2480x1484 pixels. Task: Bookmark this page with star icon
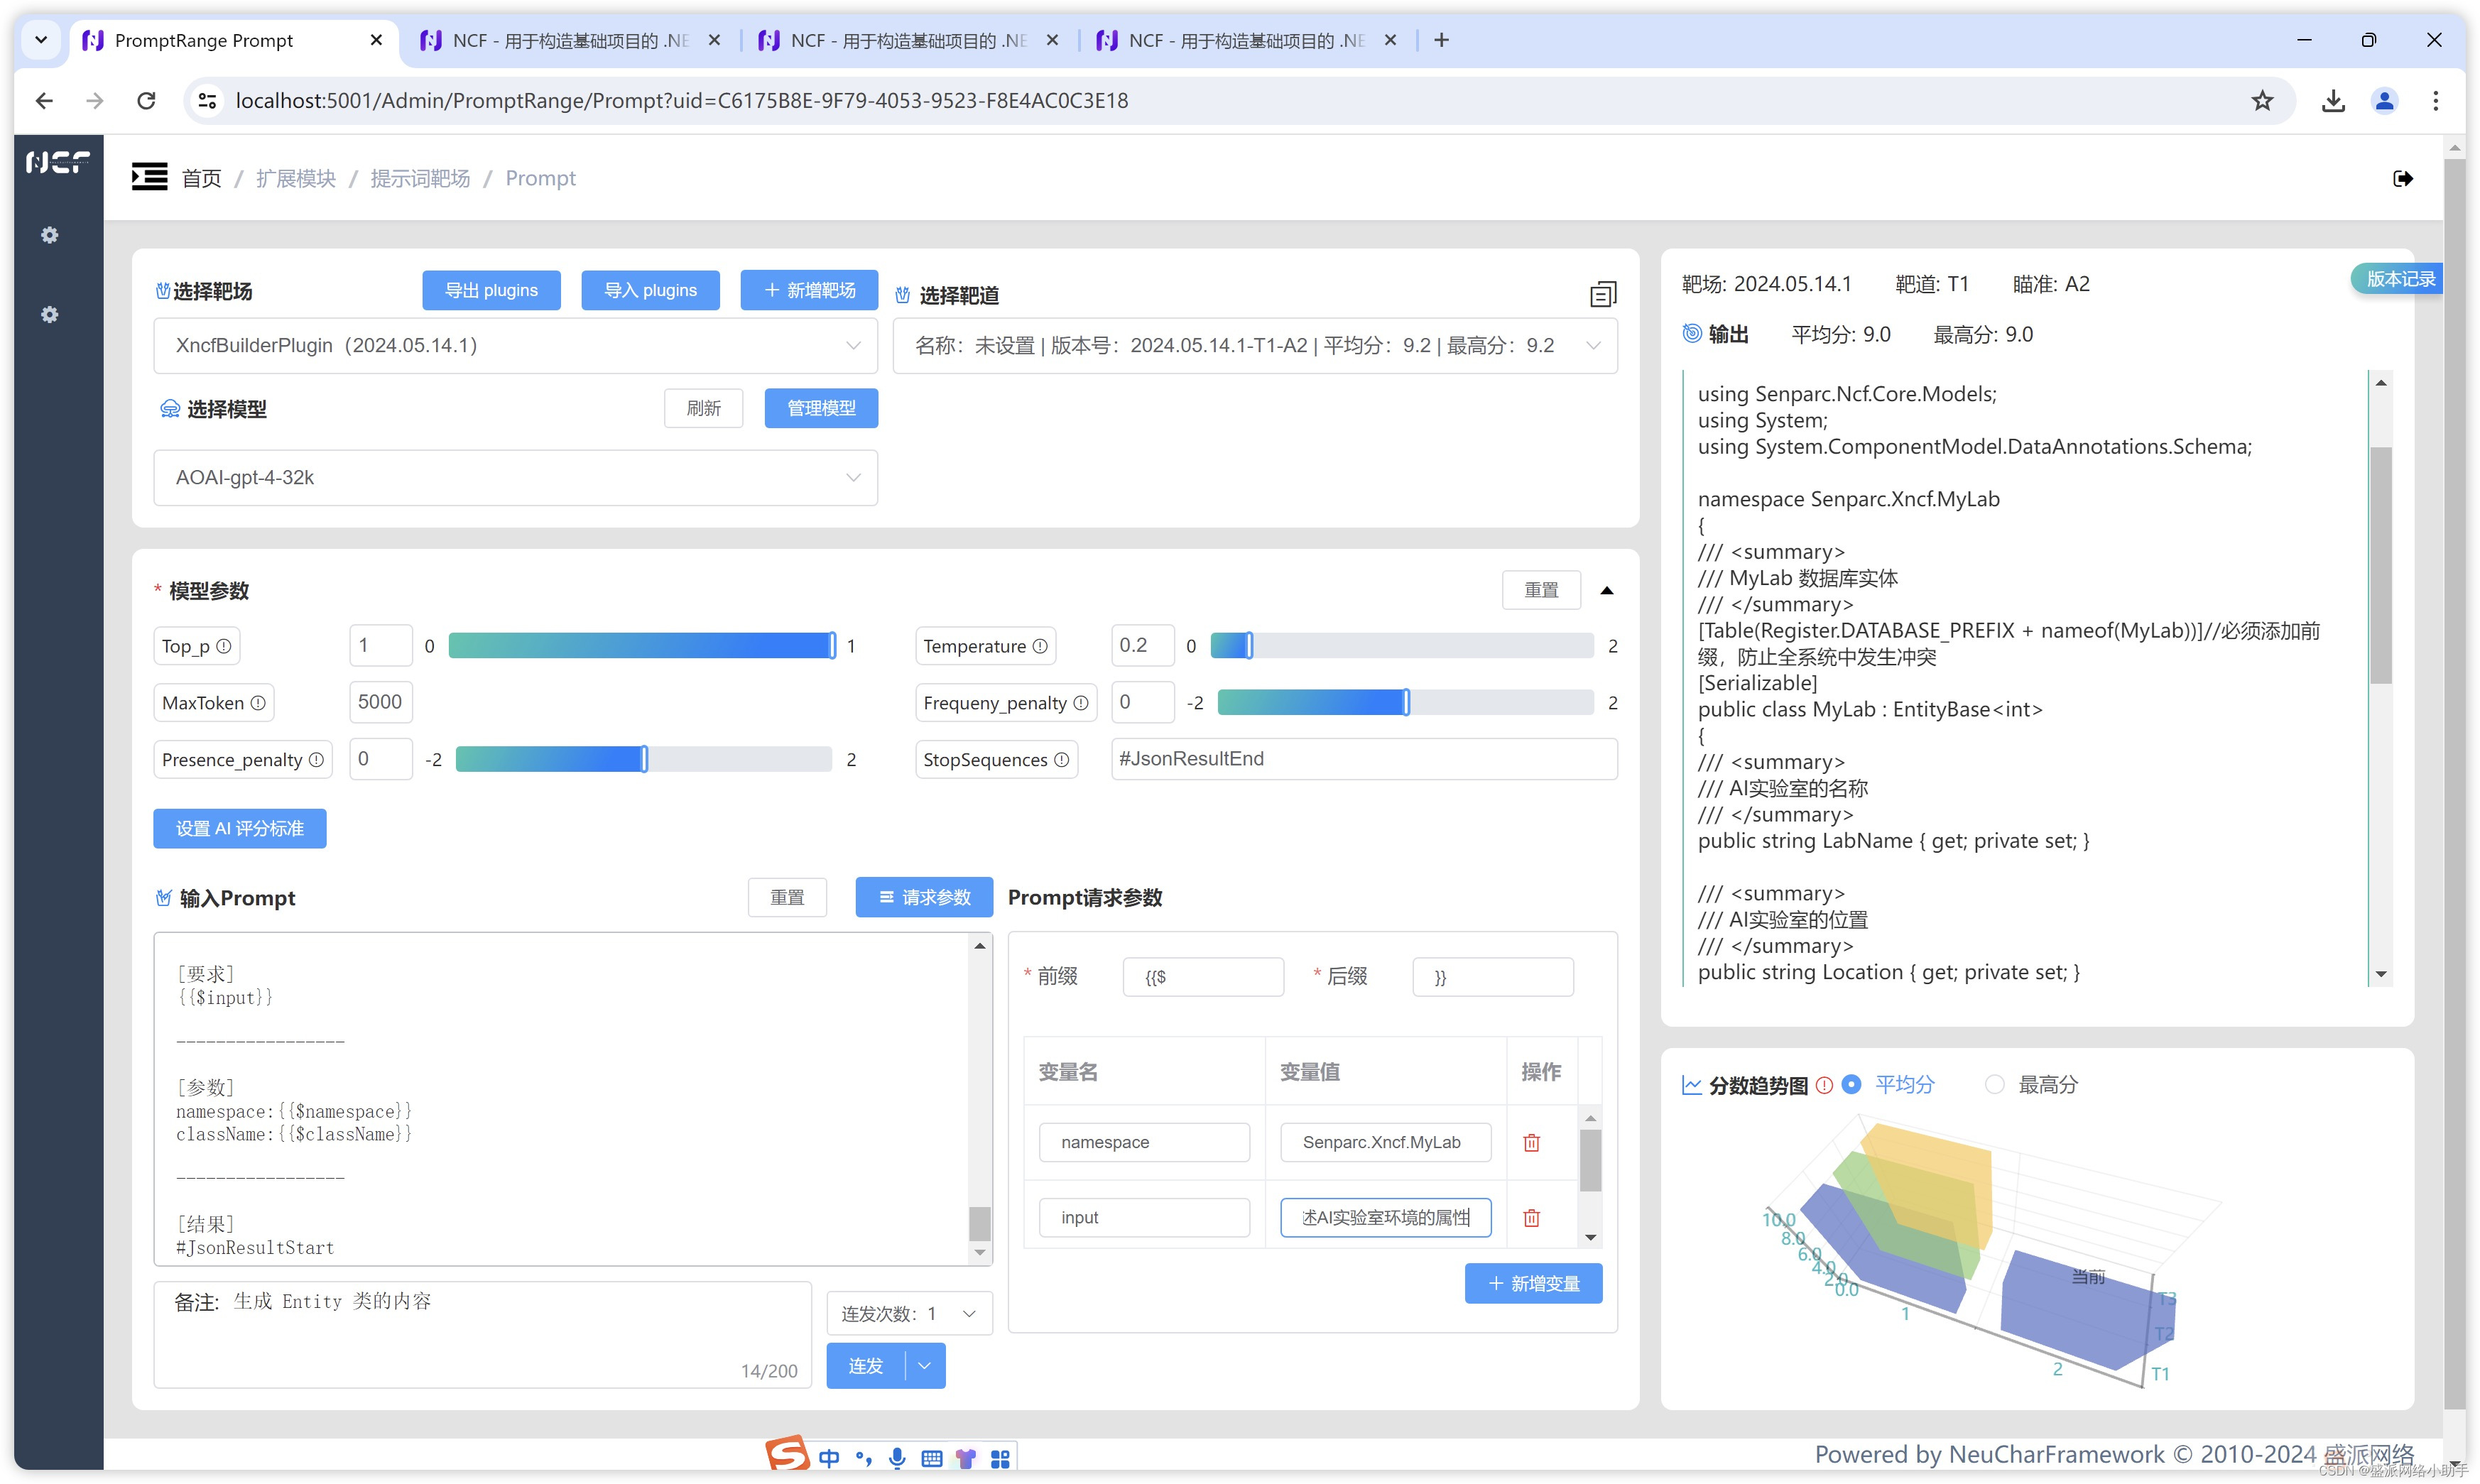click(2262, 100)
